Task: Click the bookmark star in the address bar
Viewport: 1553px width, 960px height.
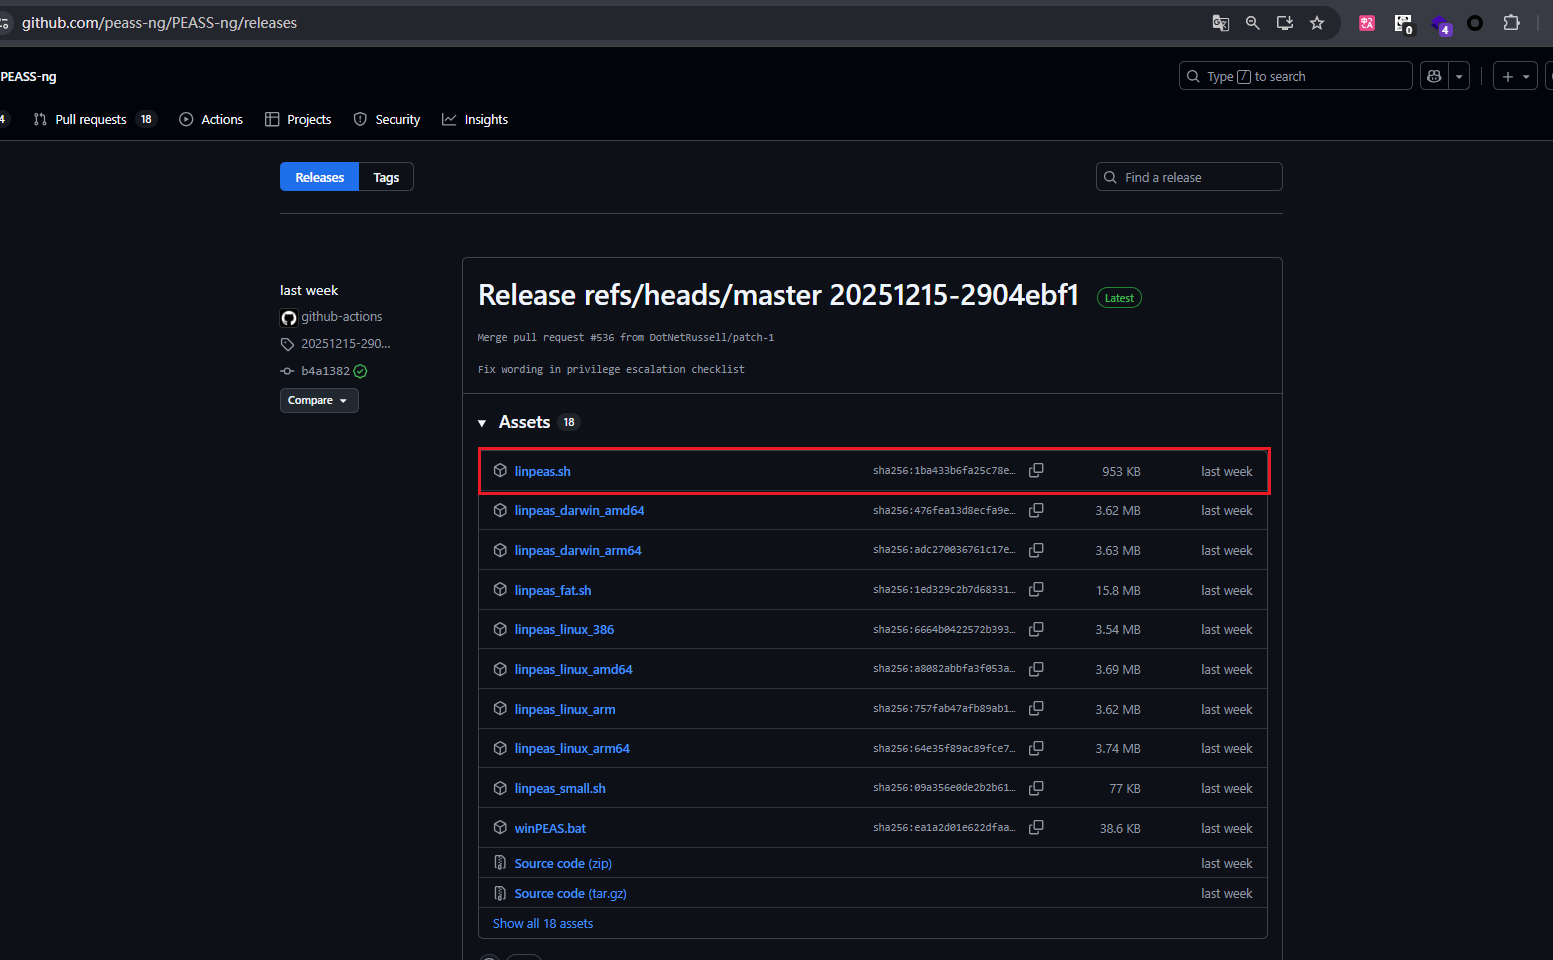Action: point(1317,23)
